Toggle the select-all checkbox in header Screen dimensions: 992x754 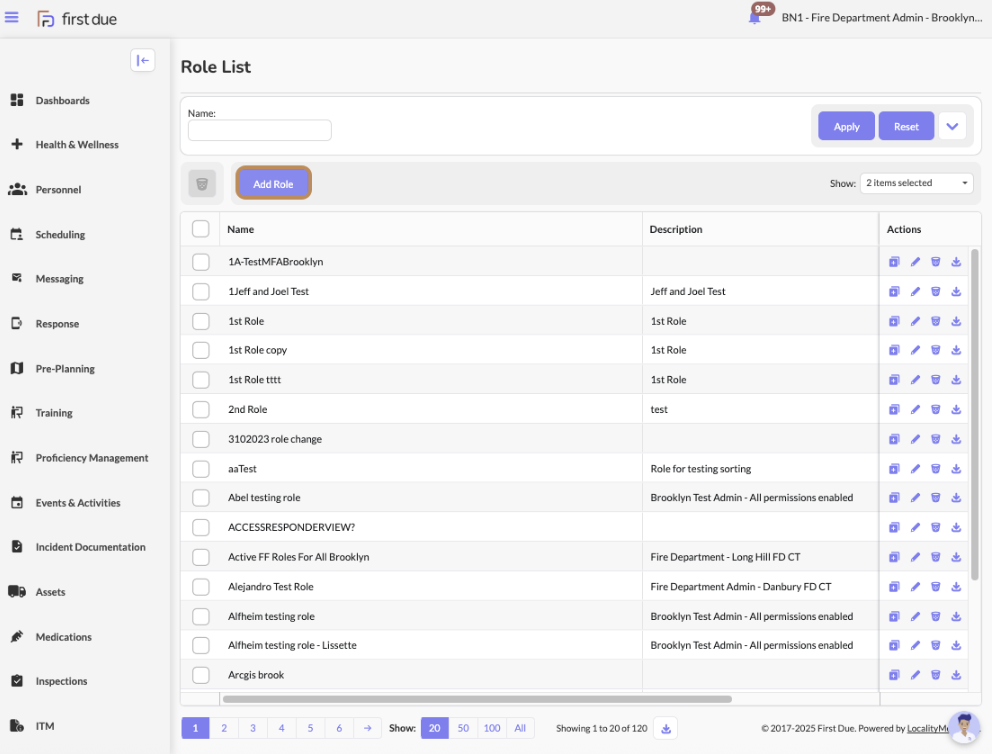coord(201,229)
